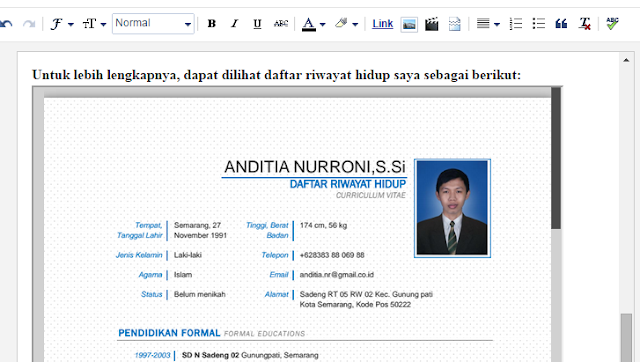Click the email anditia.nr@gmail.co.id
The width and height of the screenshot is (640, 362).
tap(337, 275)
